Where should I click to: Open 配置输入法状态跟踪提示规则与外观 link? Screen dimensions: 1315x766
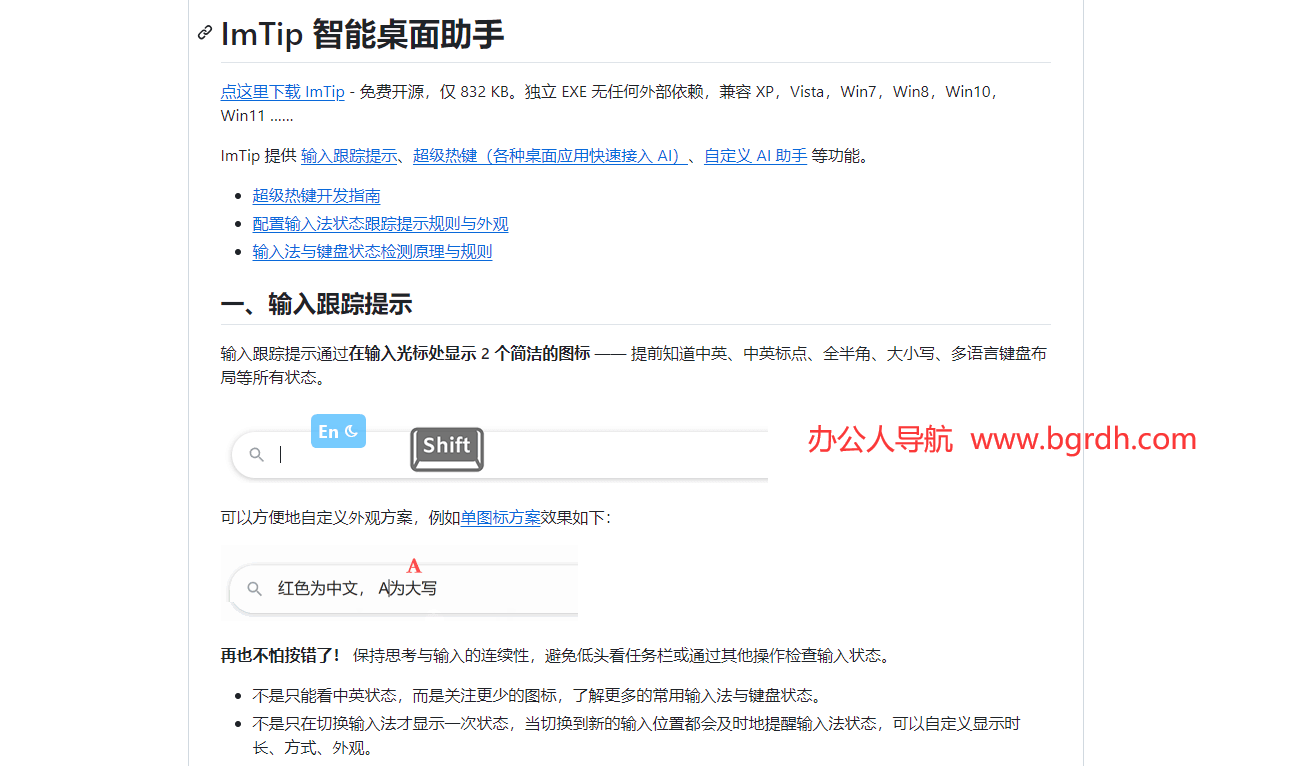point(380,224)
